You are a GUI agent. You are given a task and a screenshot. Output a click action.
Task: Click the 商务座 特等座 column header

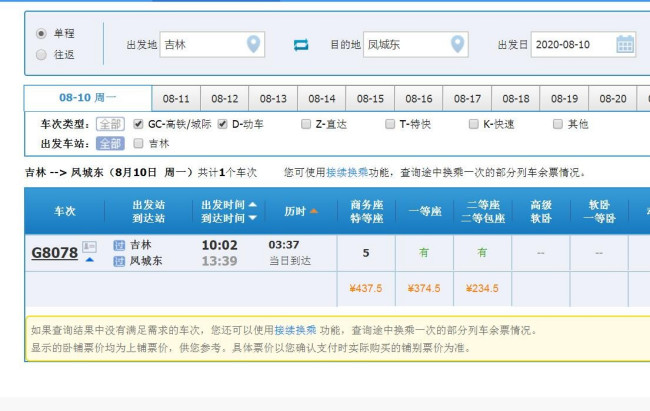tap(366, 211)
